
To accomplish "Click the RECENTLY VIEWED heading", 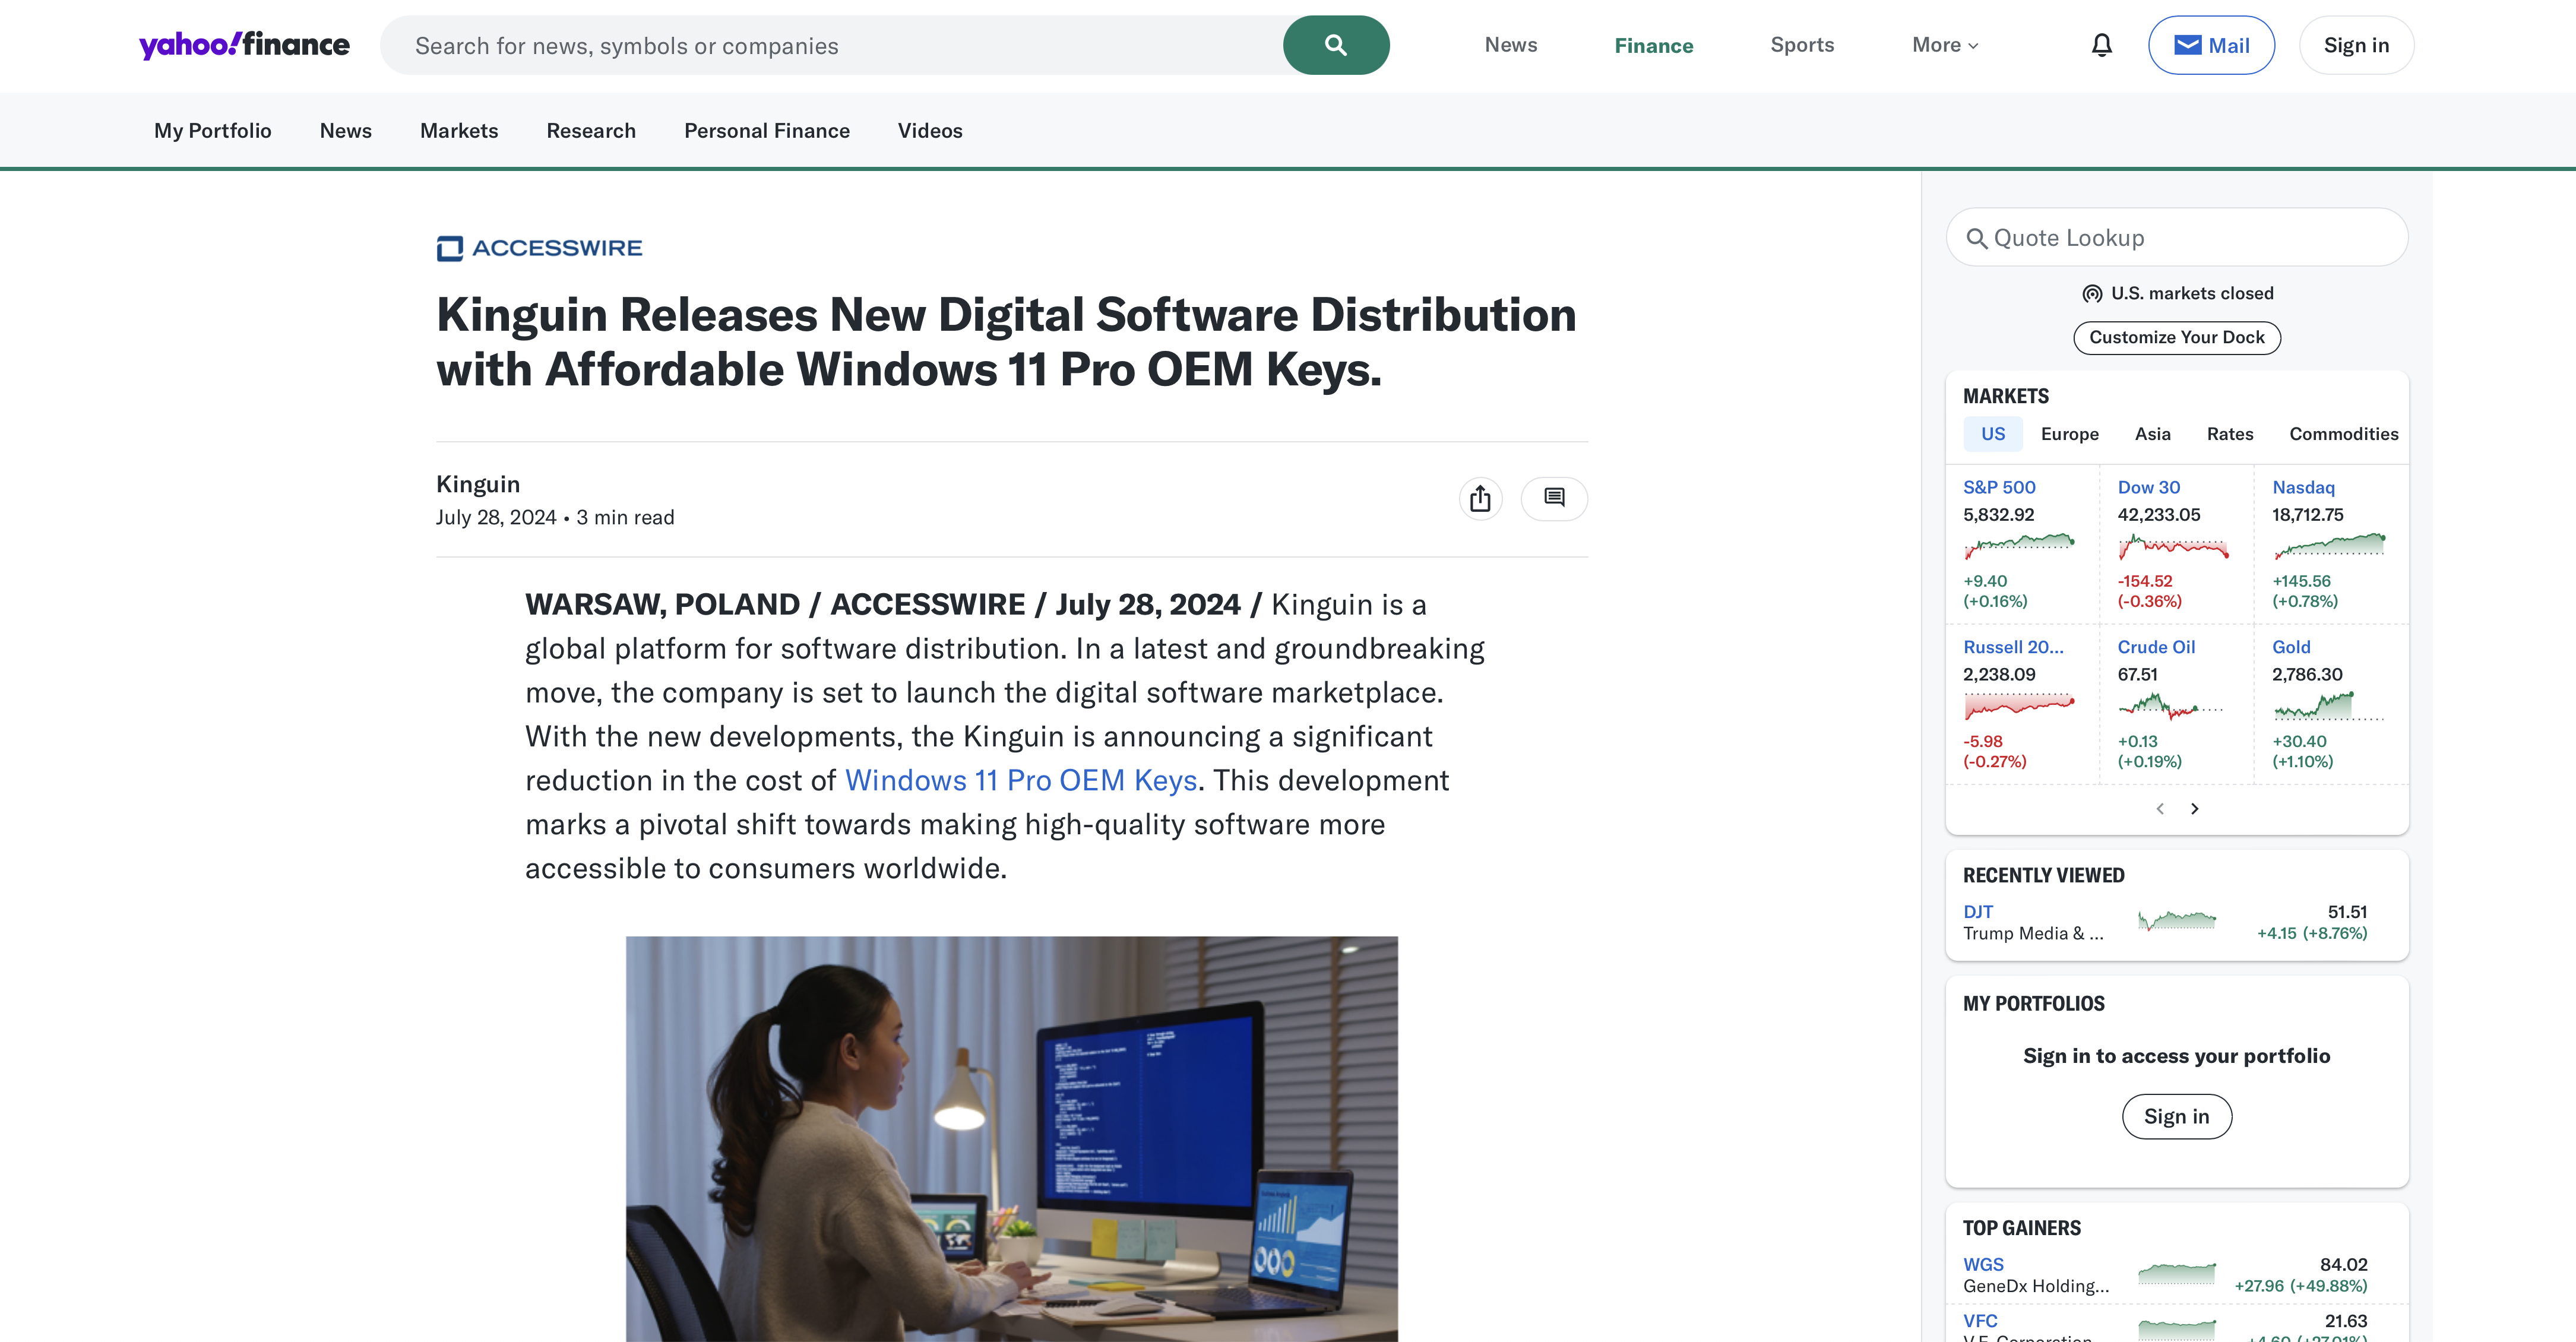I will click(x=2043, y=875).
